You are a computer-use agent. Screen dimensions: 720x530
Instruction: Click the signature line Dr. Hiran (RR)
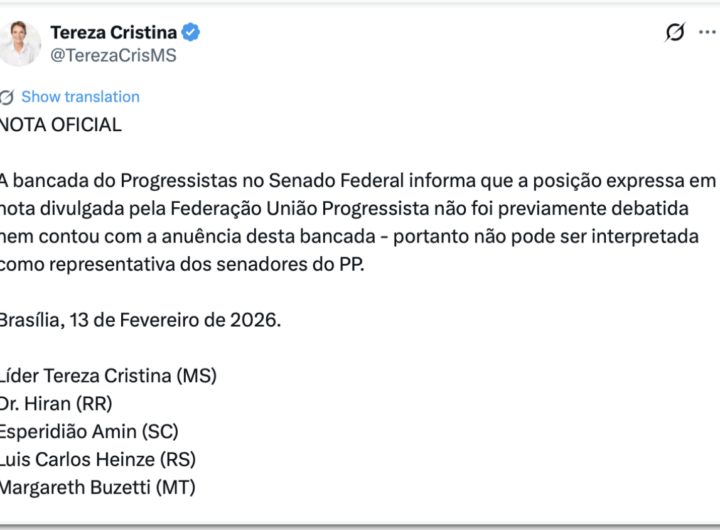coord(56,404)
